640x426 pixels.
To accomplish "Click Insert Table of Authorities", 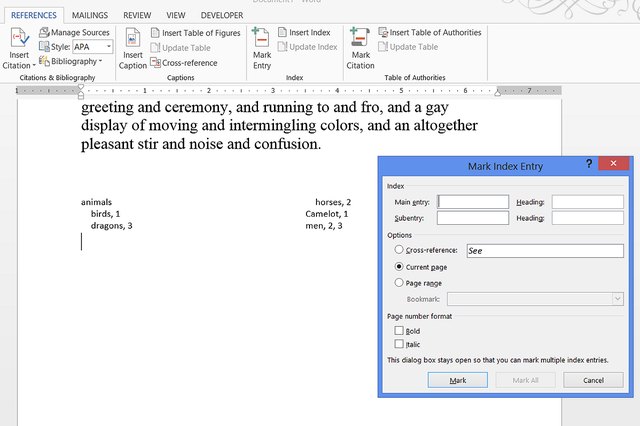I will (x=430, y=32).
